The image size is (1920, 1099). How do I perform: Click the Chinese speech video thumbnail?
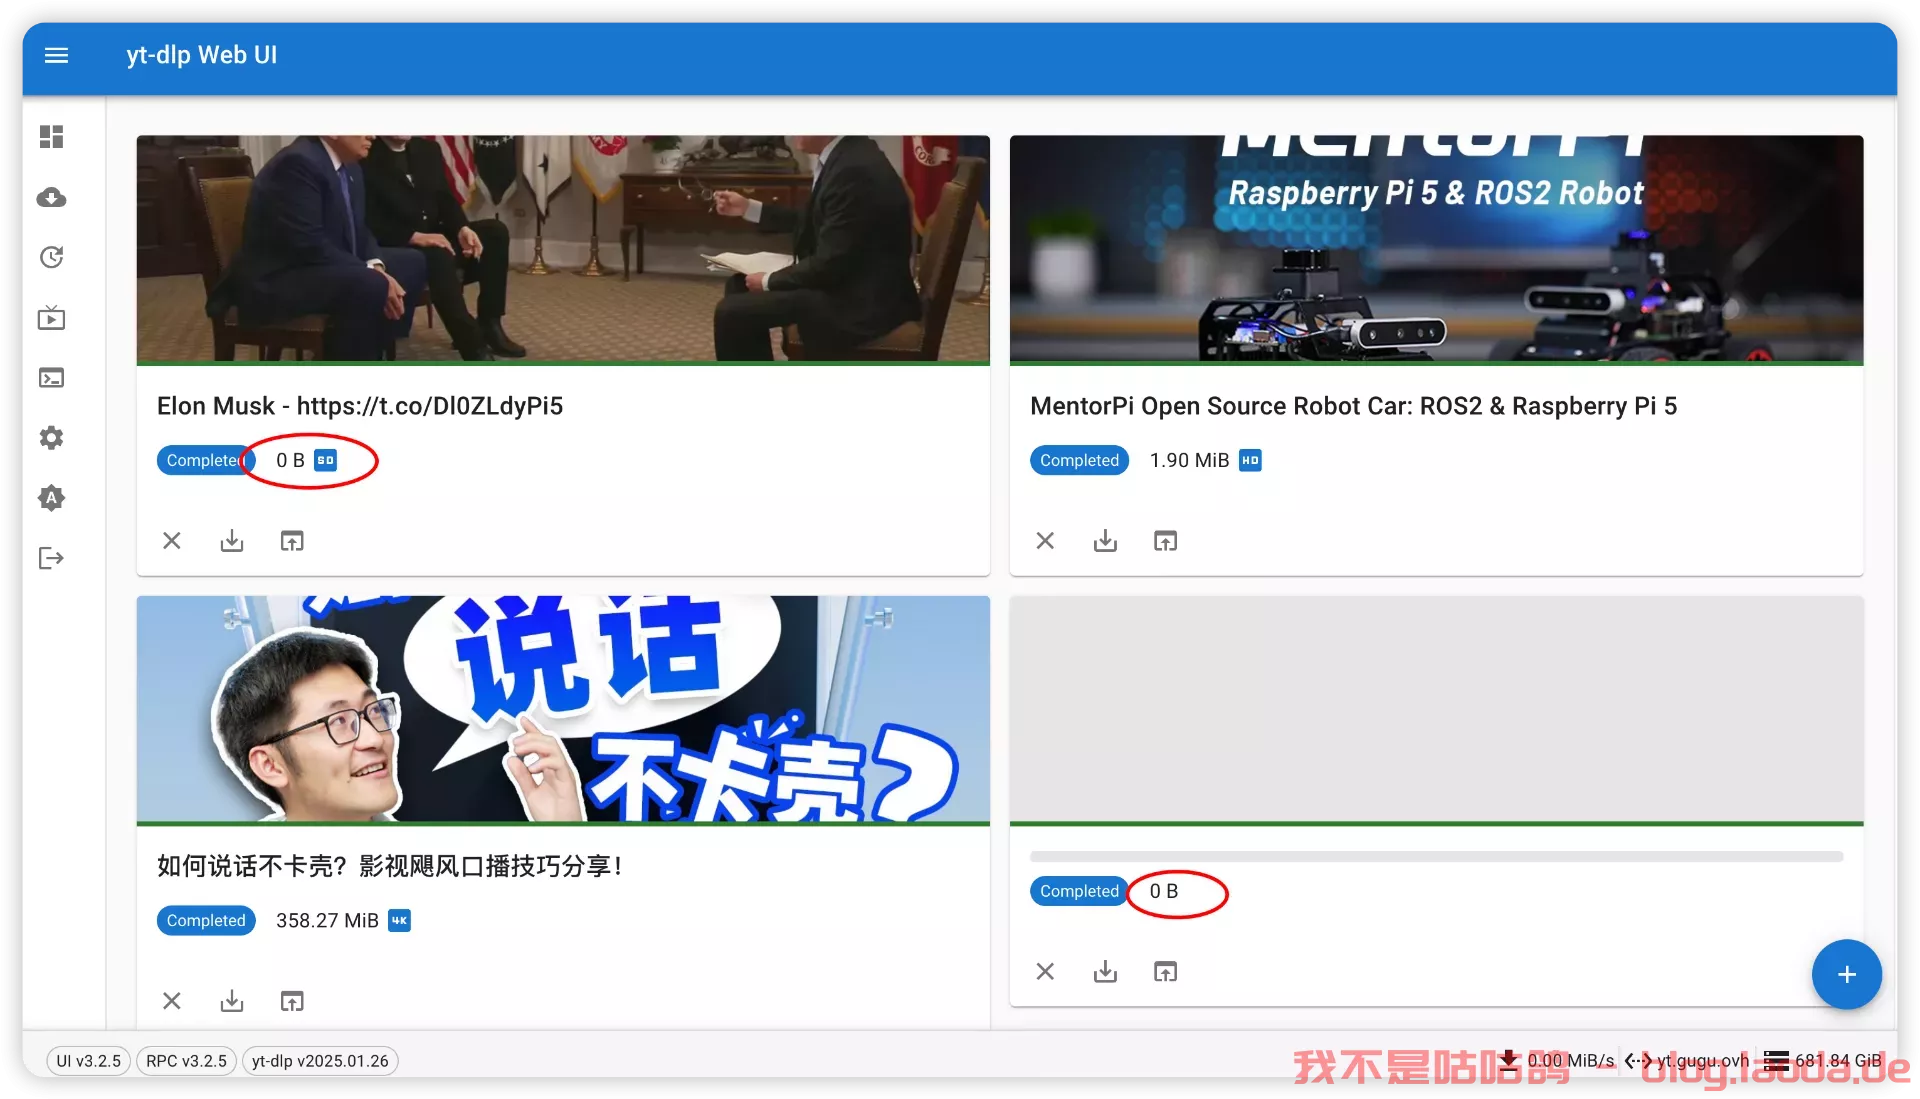pos(563,709)
